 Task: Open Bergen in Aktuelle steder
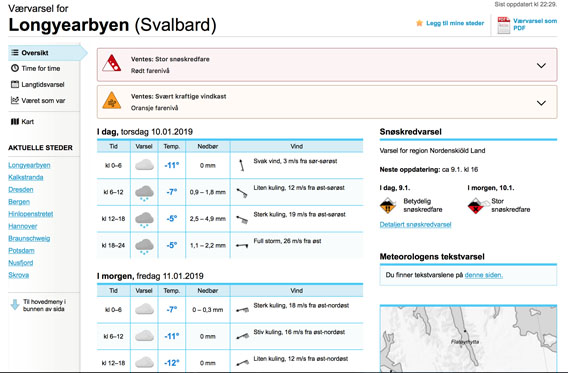click(19, 202)
